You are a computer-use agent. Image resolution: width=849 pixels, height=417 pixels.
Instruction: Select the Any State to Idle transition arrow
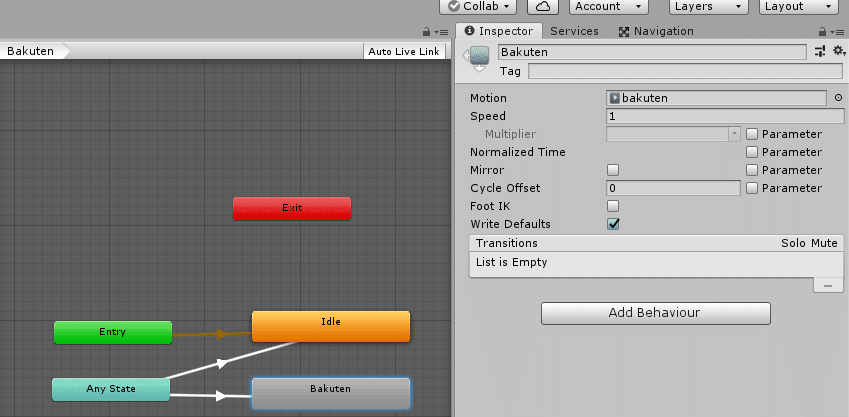pos(222,363)
